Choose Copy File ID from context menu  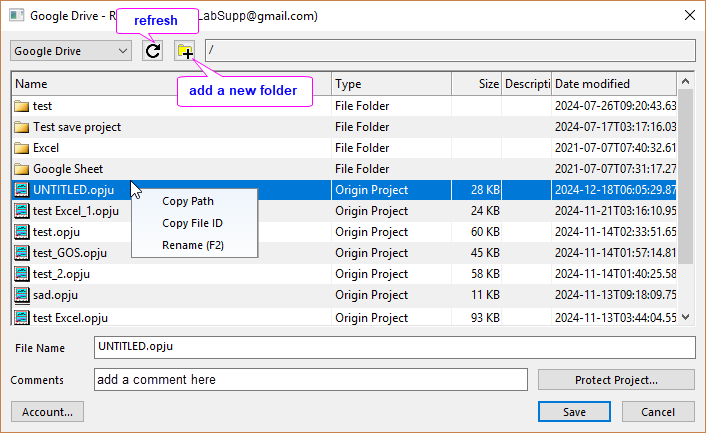[194, 223]
